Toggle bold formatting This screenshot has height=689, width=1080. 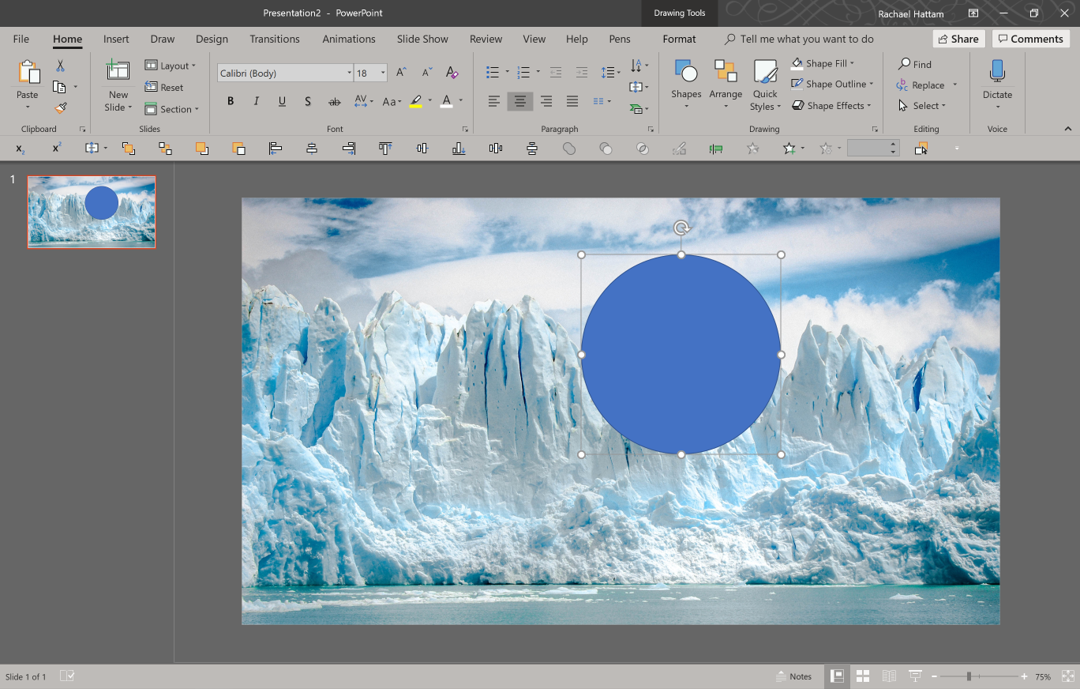230,101
